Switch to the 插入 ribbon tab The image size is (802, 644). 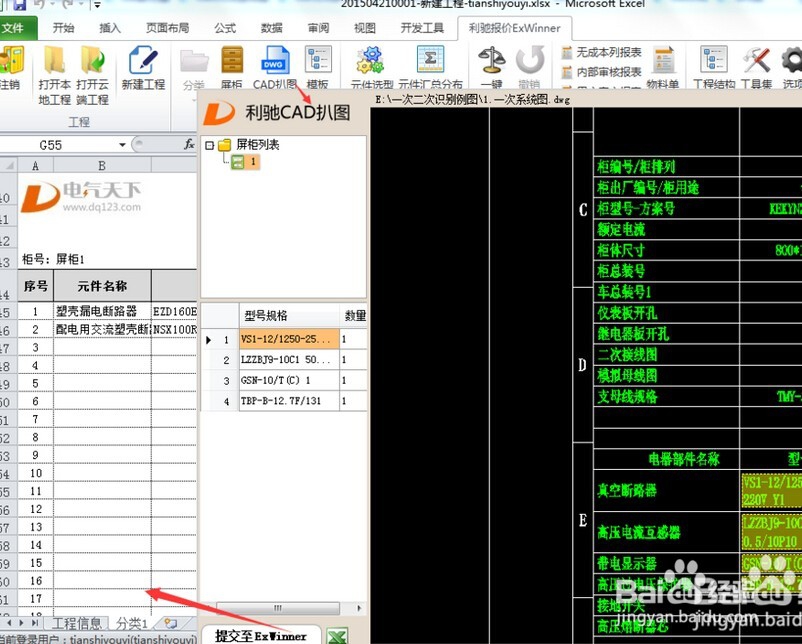(x=109, y=28)
